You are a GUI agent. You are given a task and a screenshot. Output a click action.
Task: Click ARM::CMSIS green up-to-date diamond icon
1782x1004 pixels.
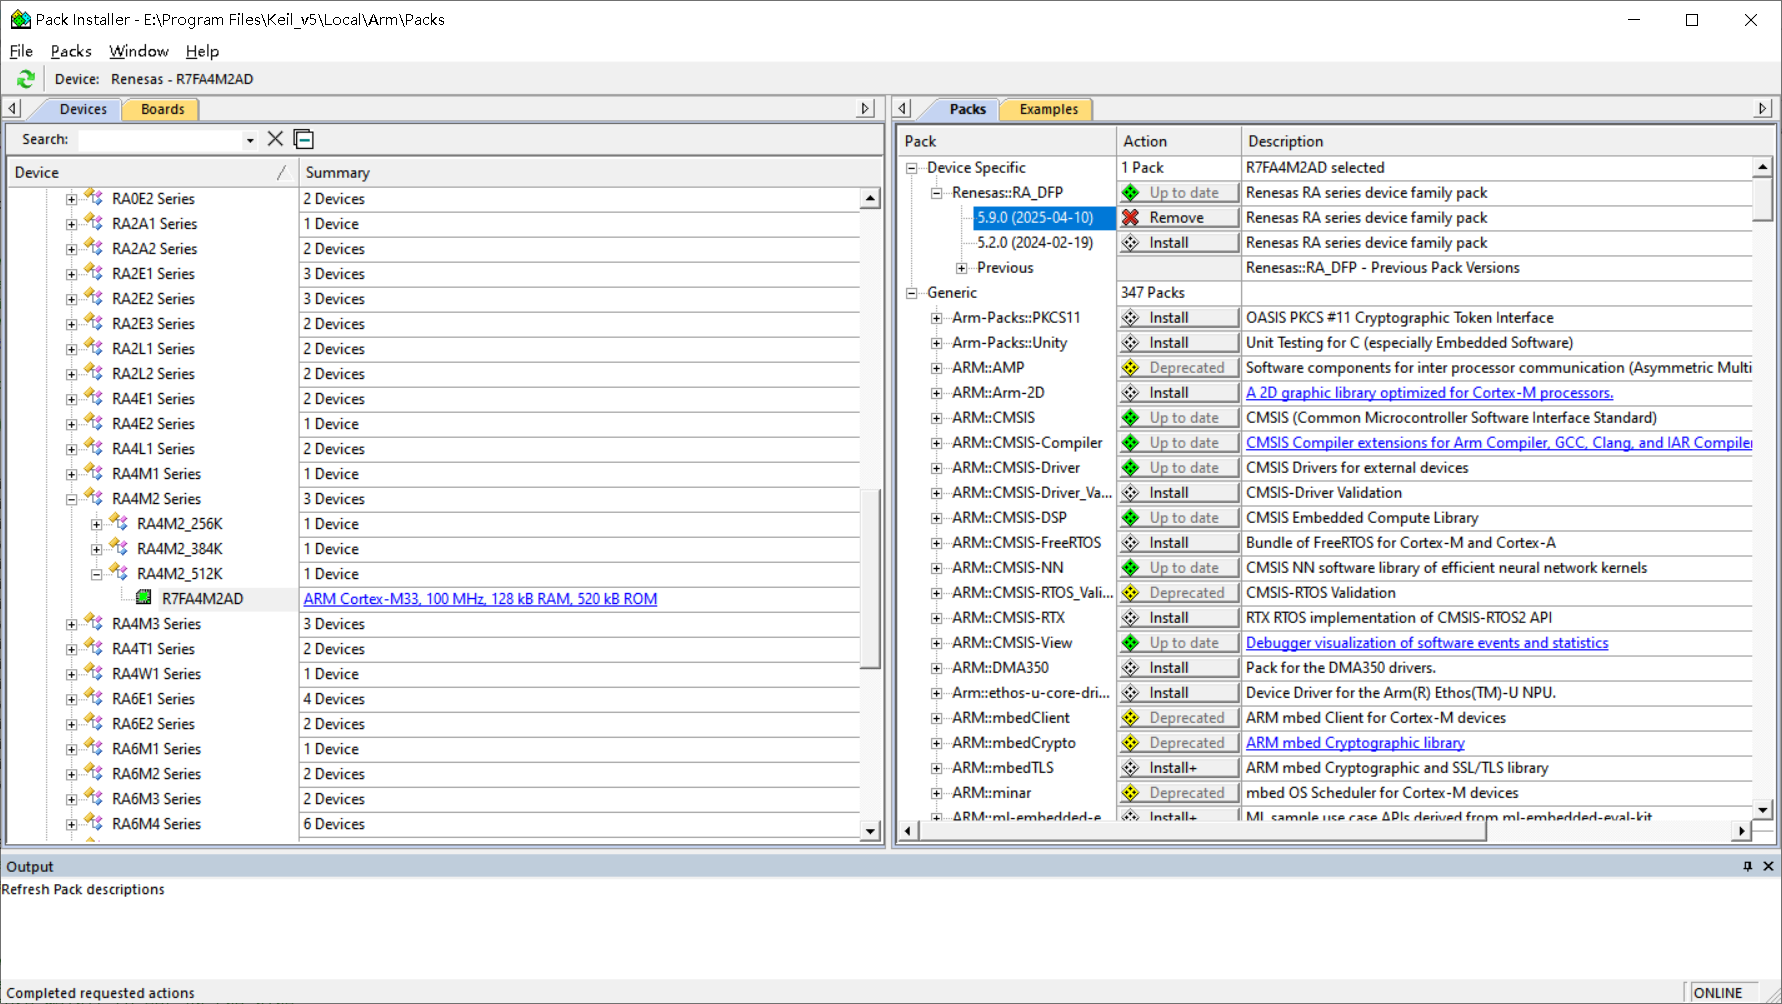(1131, 418)
